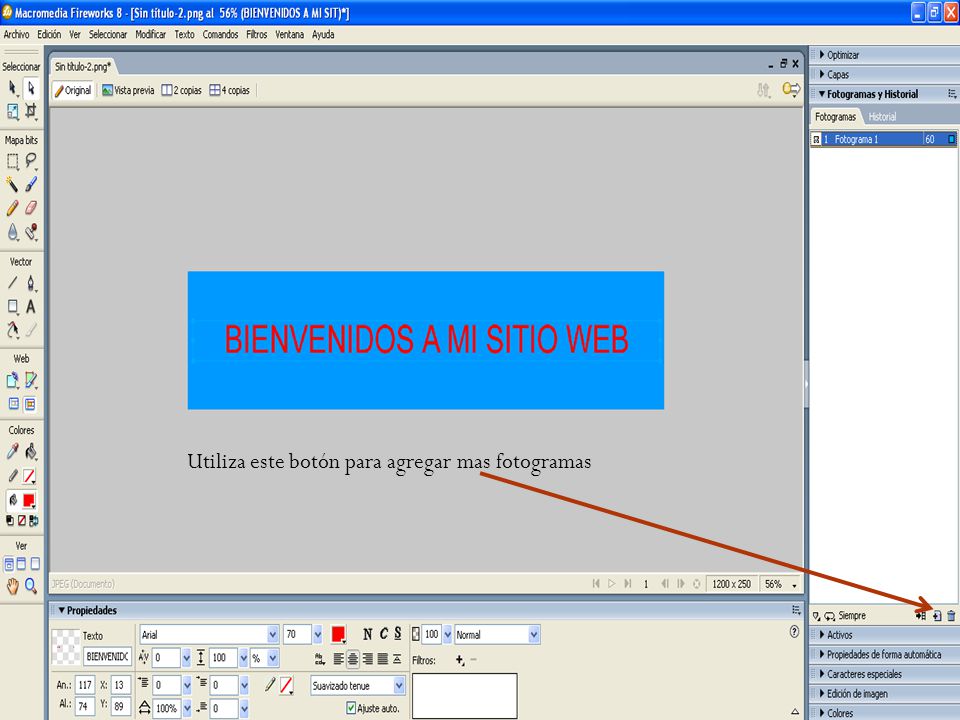Set justified text alignment

(x=383, y=659)
